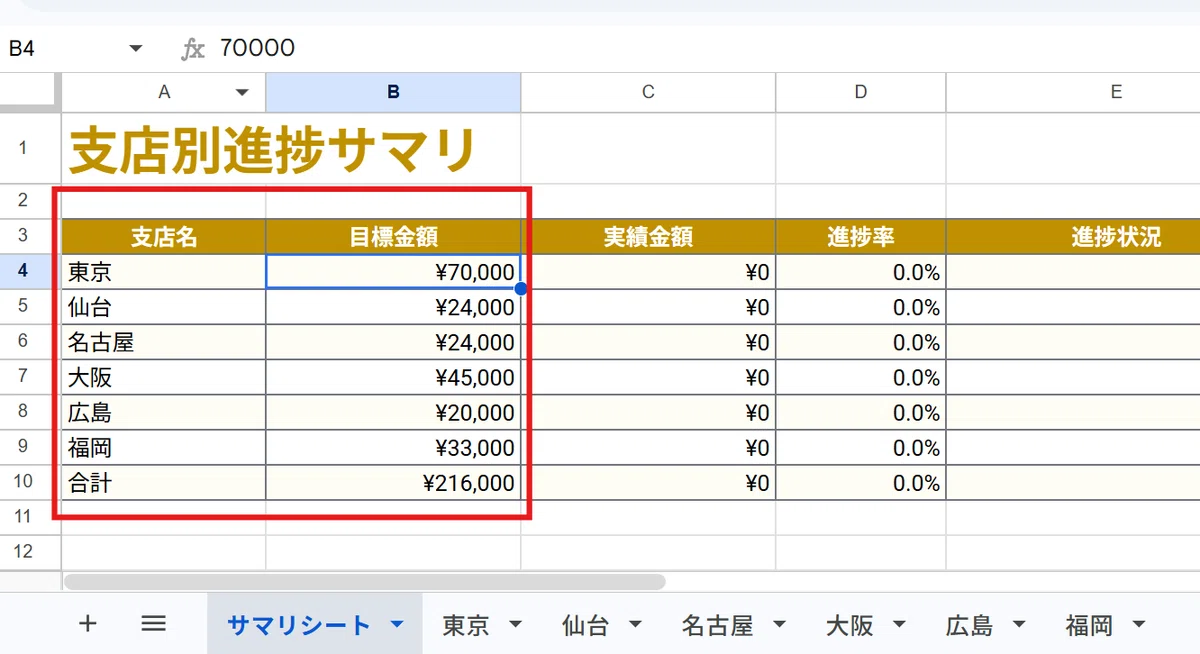Select the cell containing ¥45,000
The width and height of the screenshot is (1200, 654).
[393, 377]
